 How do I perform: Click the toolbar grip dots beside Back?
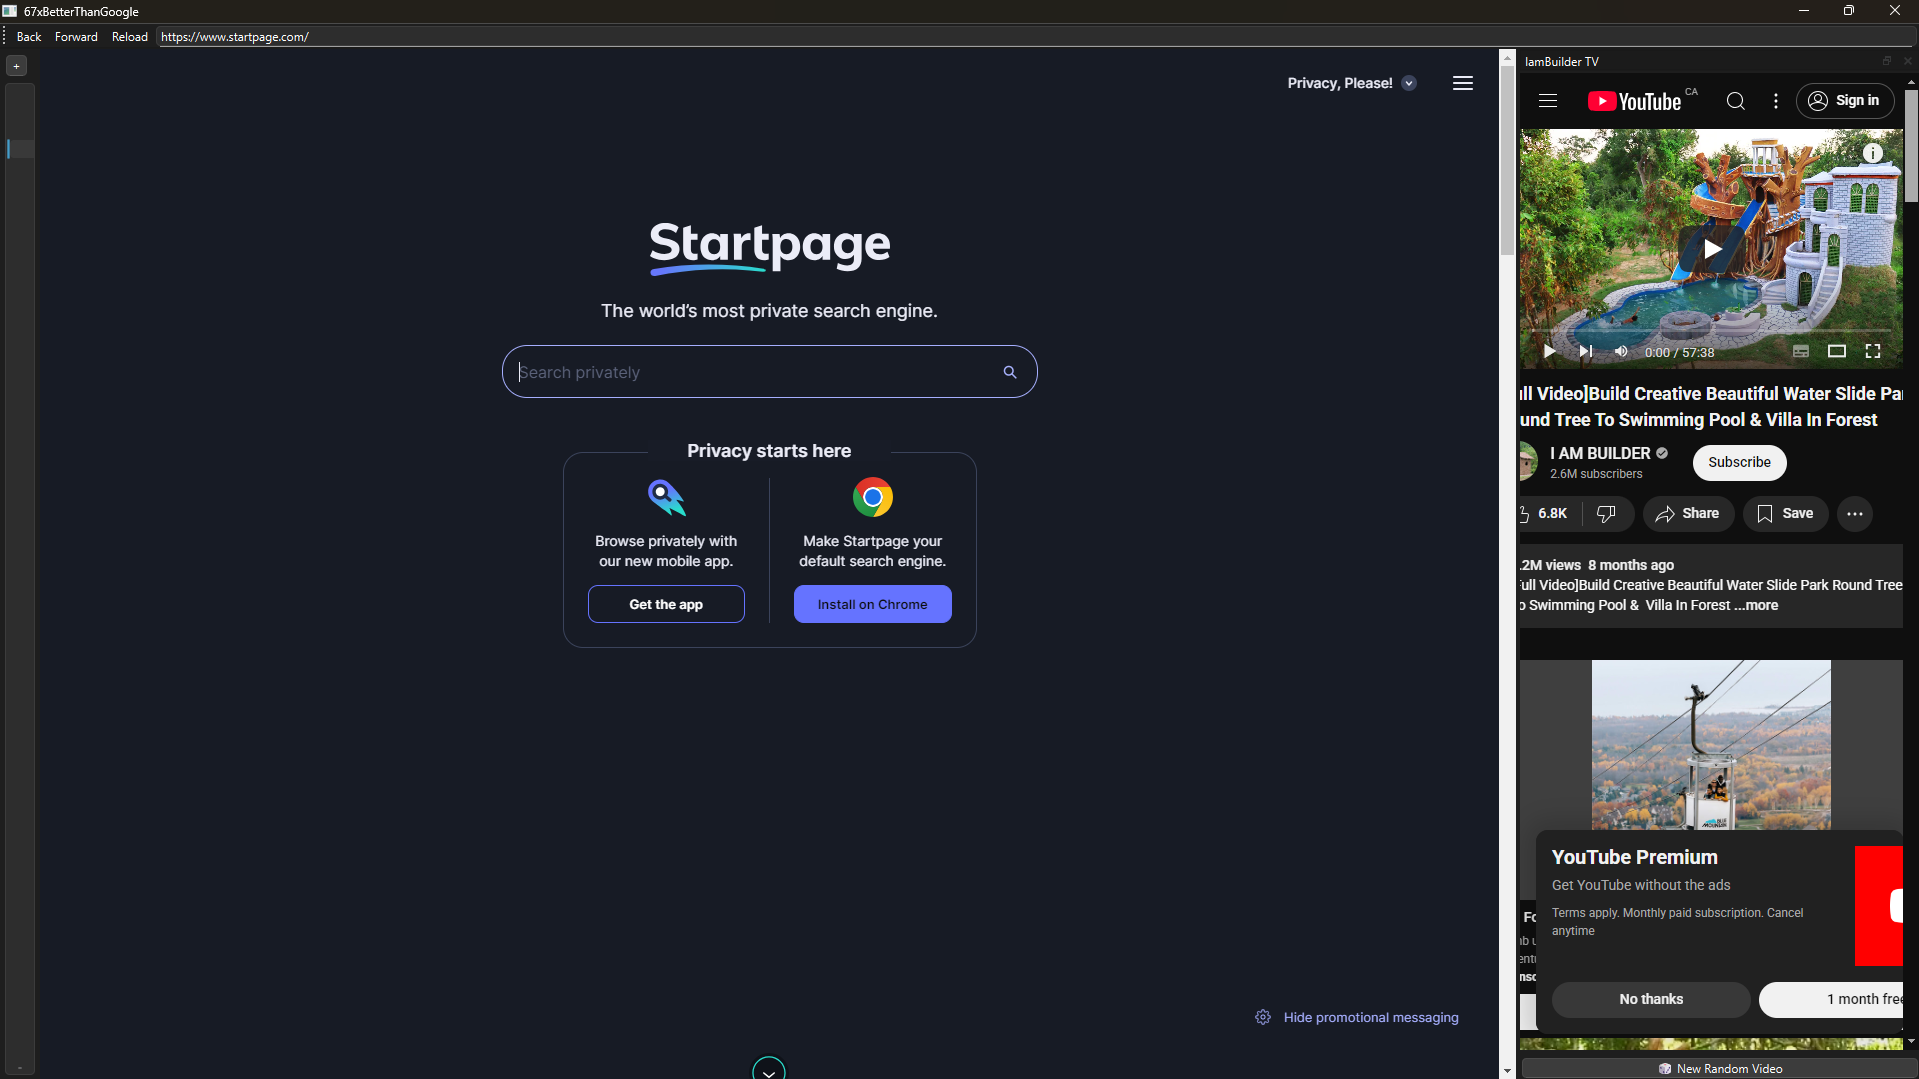(5, 37)
